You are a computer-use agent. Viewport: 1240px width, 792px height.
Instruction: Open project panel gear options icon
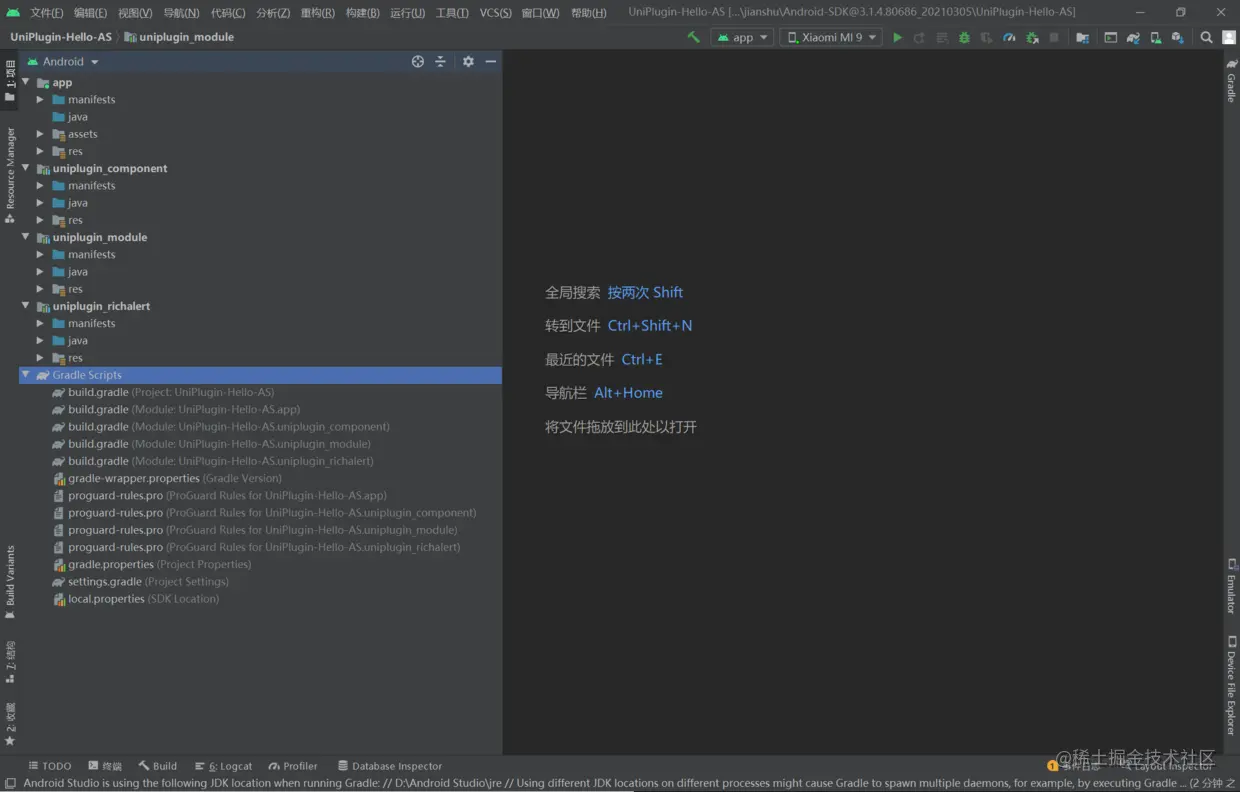click(468, 61)
